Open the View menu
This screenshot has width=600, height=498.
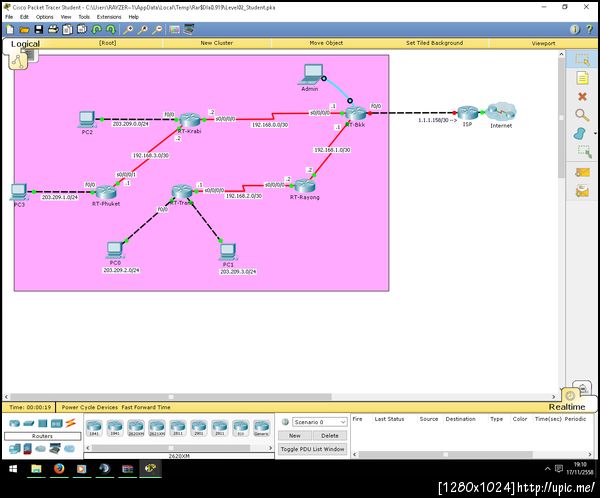click(66, 17)
